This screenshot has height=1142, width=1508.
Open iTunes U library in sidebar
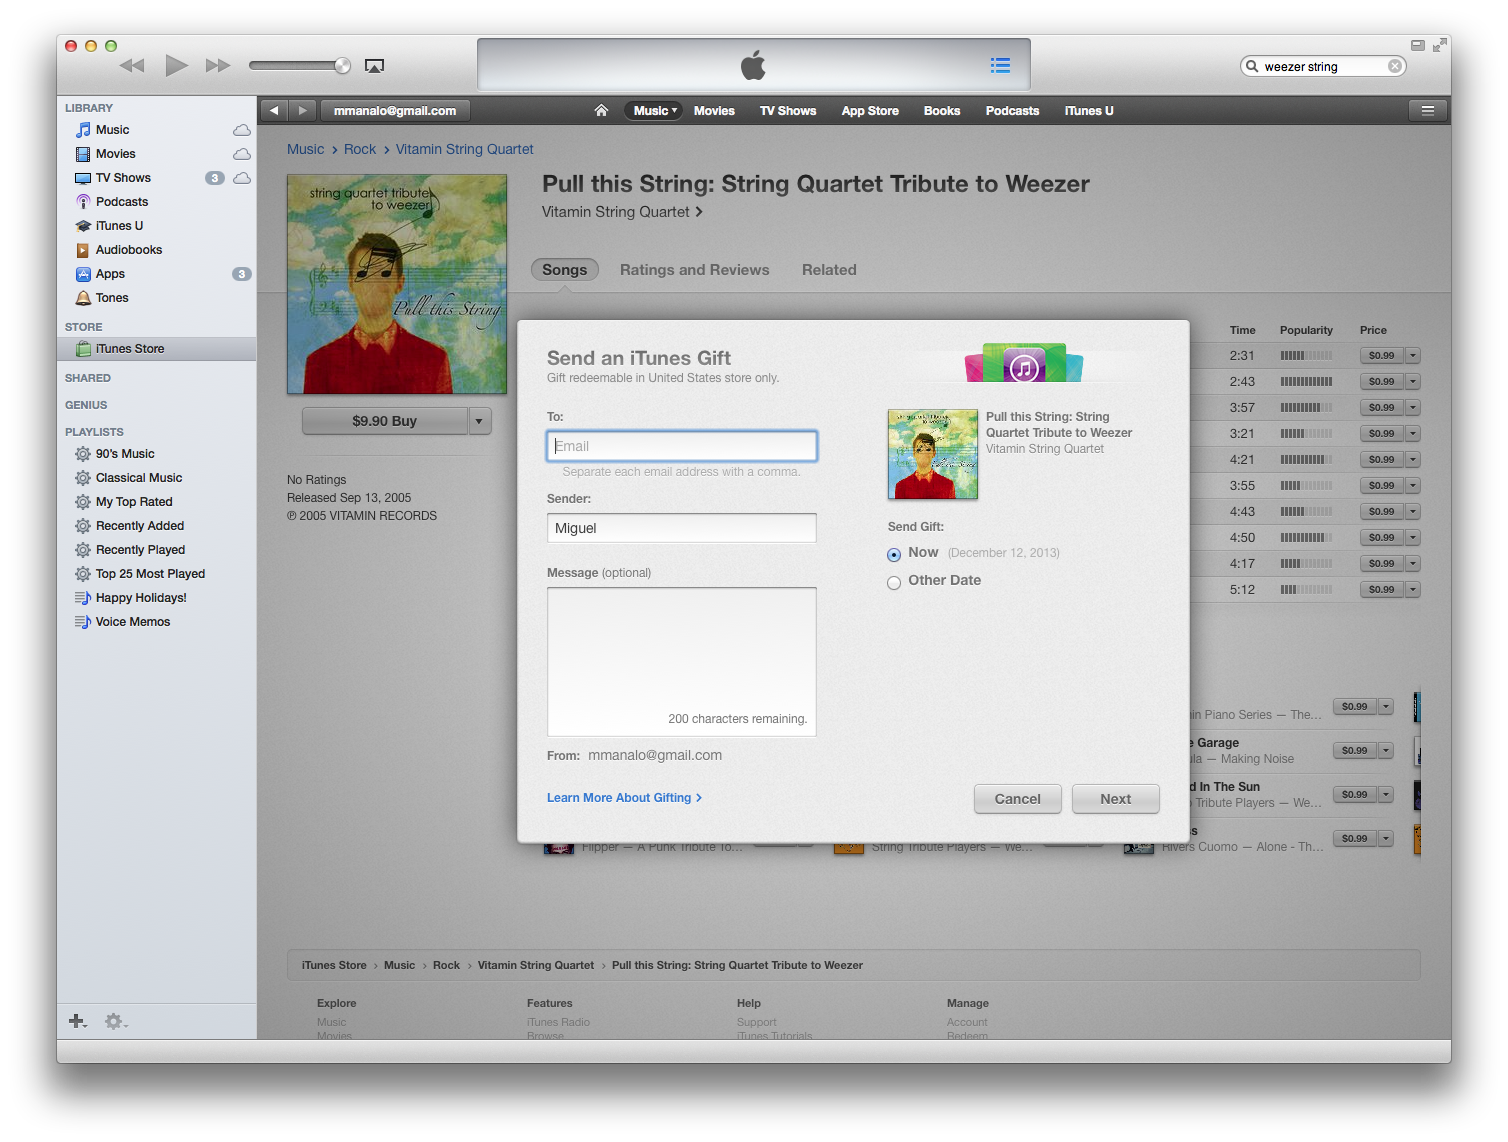tap(119, 226)
